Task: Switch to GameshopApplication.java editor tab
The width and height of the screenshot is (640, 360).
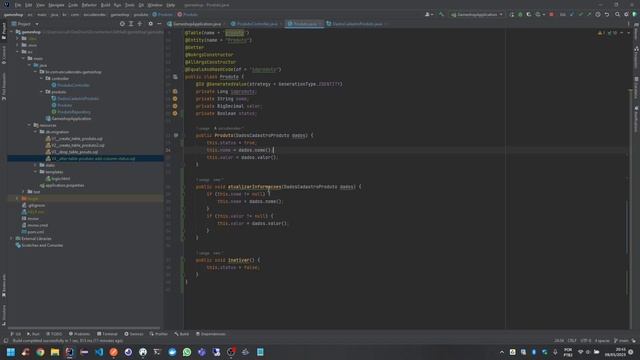Action: pyautogui.click(x=194, y=24)
